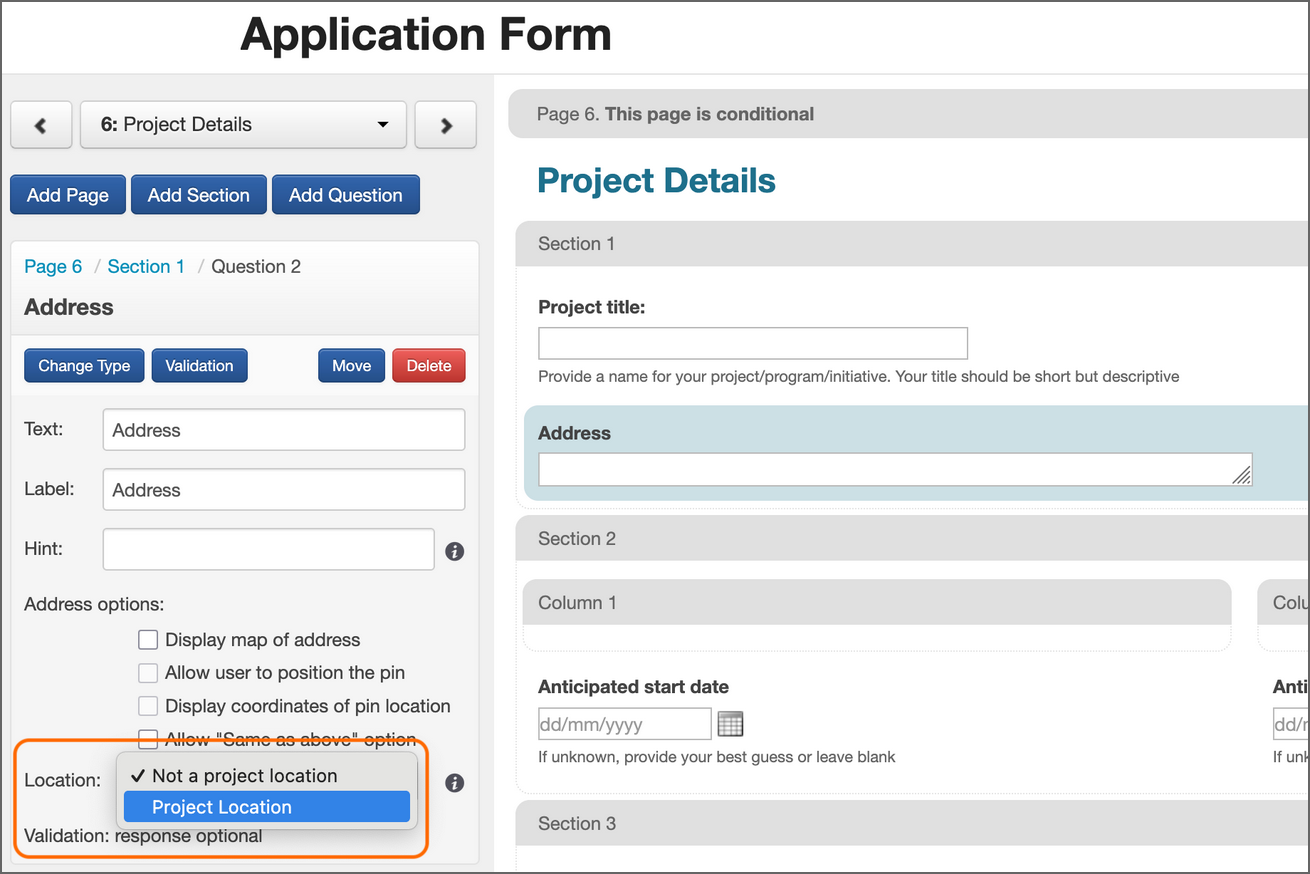Screen dimensions: 1310x874
Task: Click the Location info icon
Action: click(x=454, y=783)
